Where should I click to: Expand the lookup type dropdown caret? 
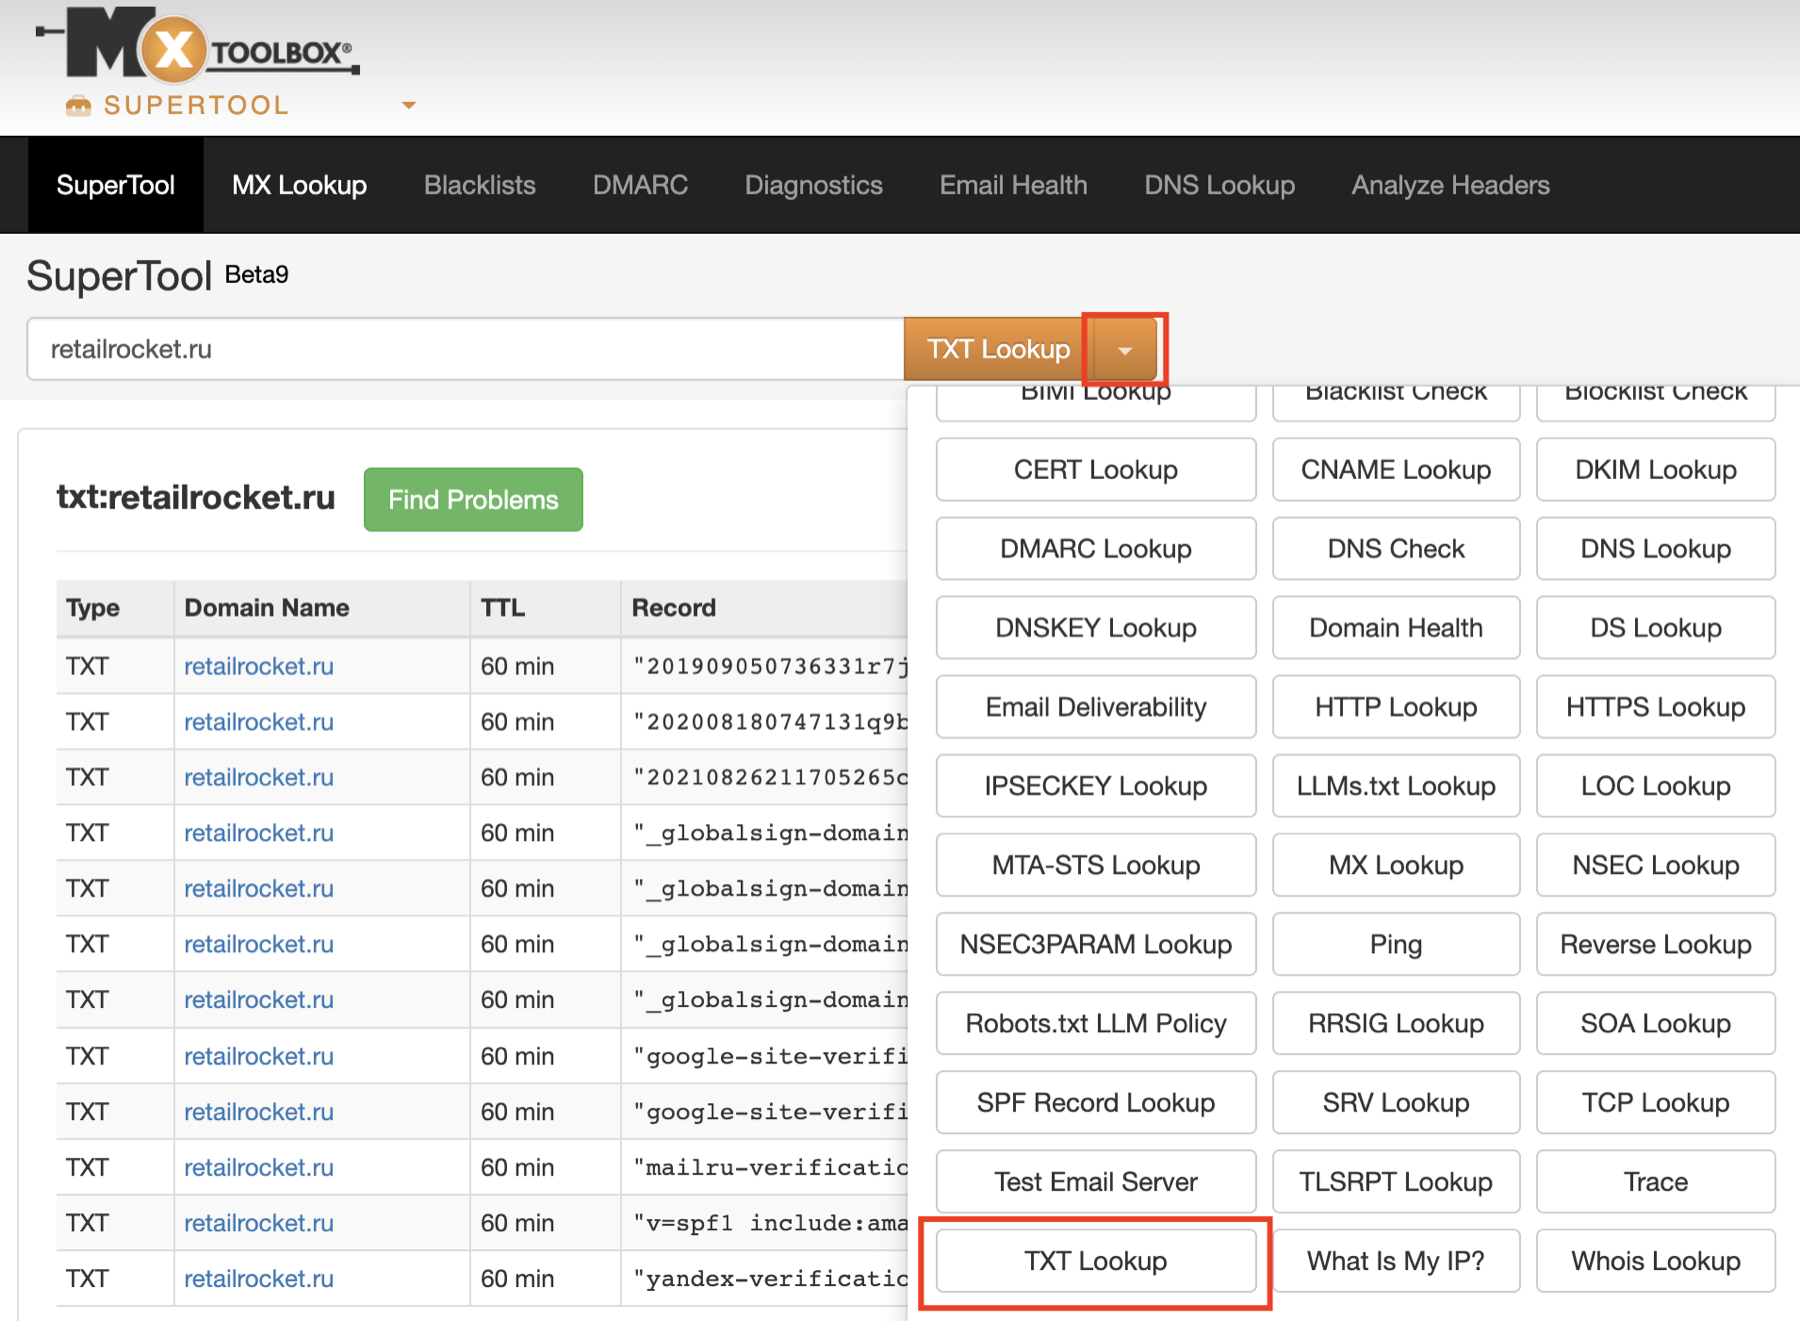(1125, 350)
